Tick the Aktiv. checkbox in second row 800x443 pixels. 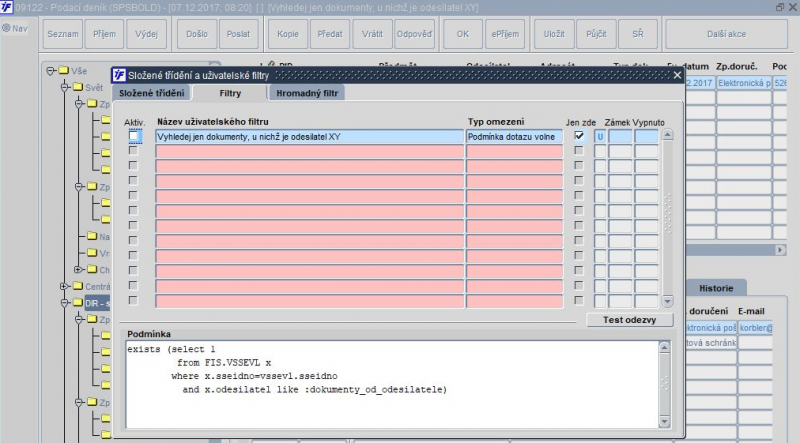133,151
